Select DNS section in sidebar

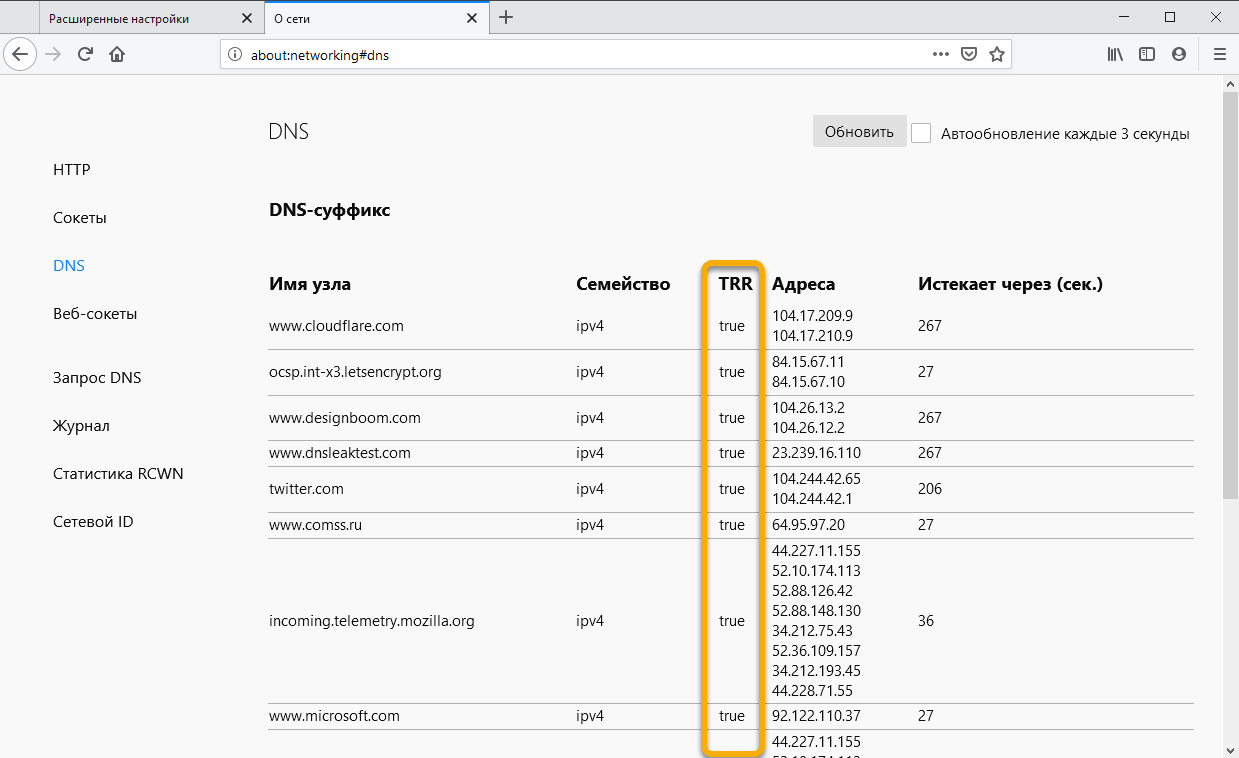(69, 266)
